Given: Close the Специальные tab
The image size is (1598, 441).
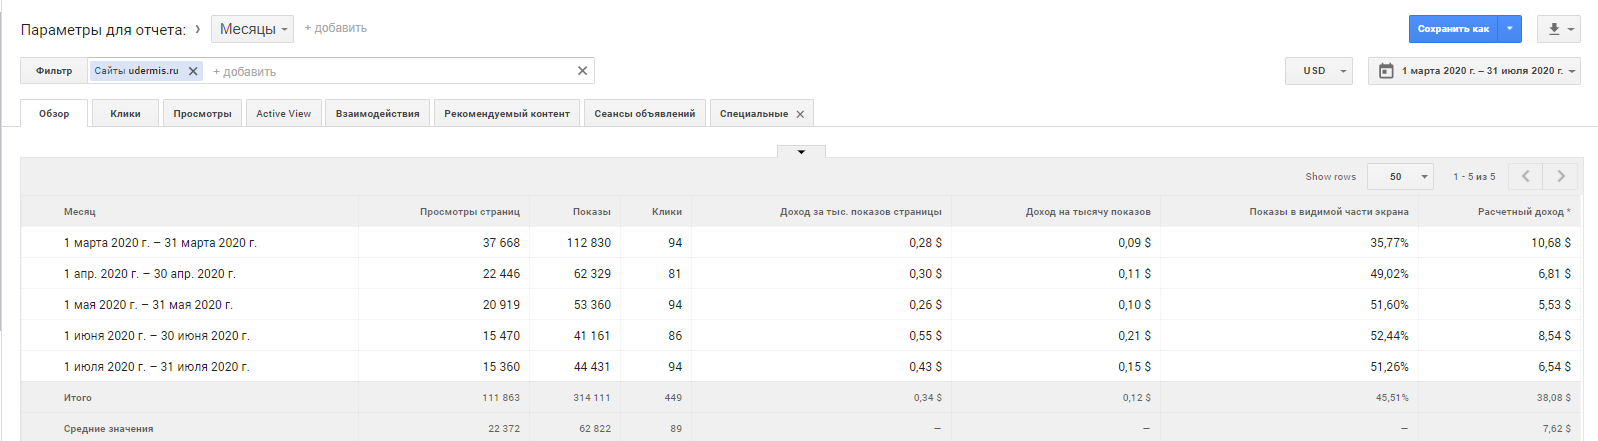Looking at the screenshot, I should 800,114.
